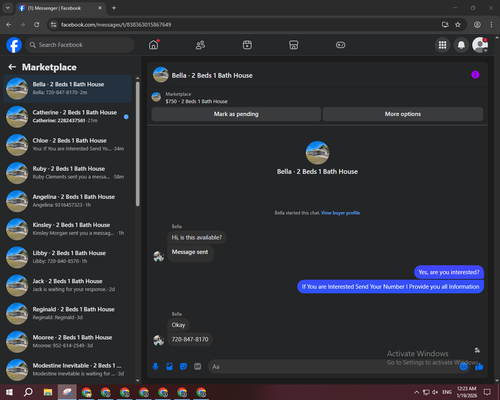Viewport: 500px width, 400px height.
Task: Click Mark as pending button
Action: pyautogui.click(x=236, y=114)
